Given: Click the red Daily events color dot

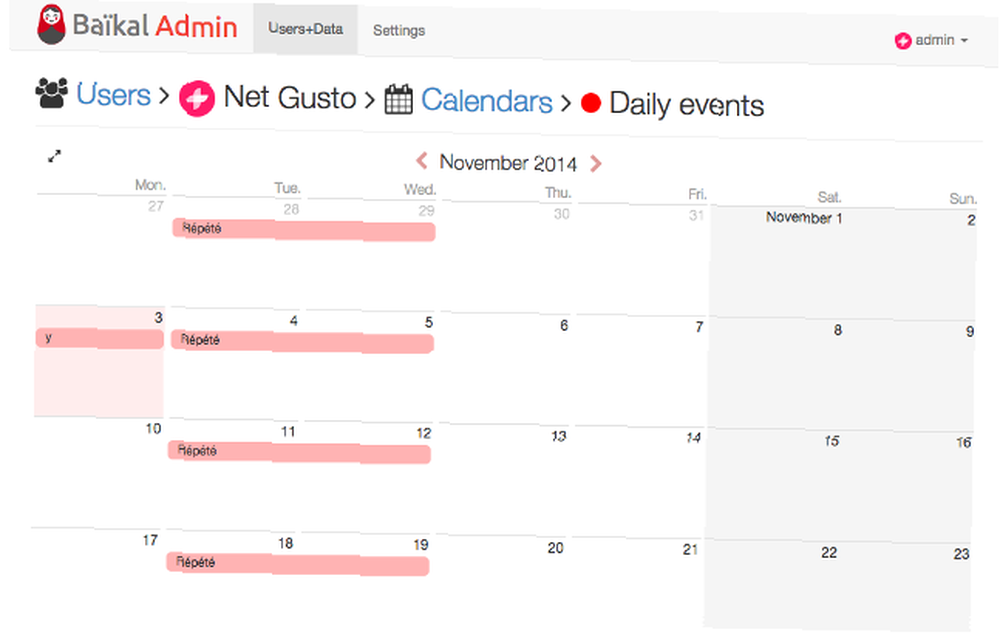Looking at the screenshot, I should [591, 103].
